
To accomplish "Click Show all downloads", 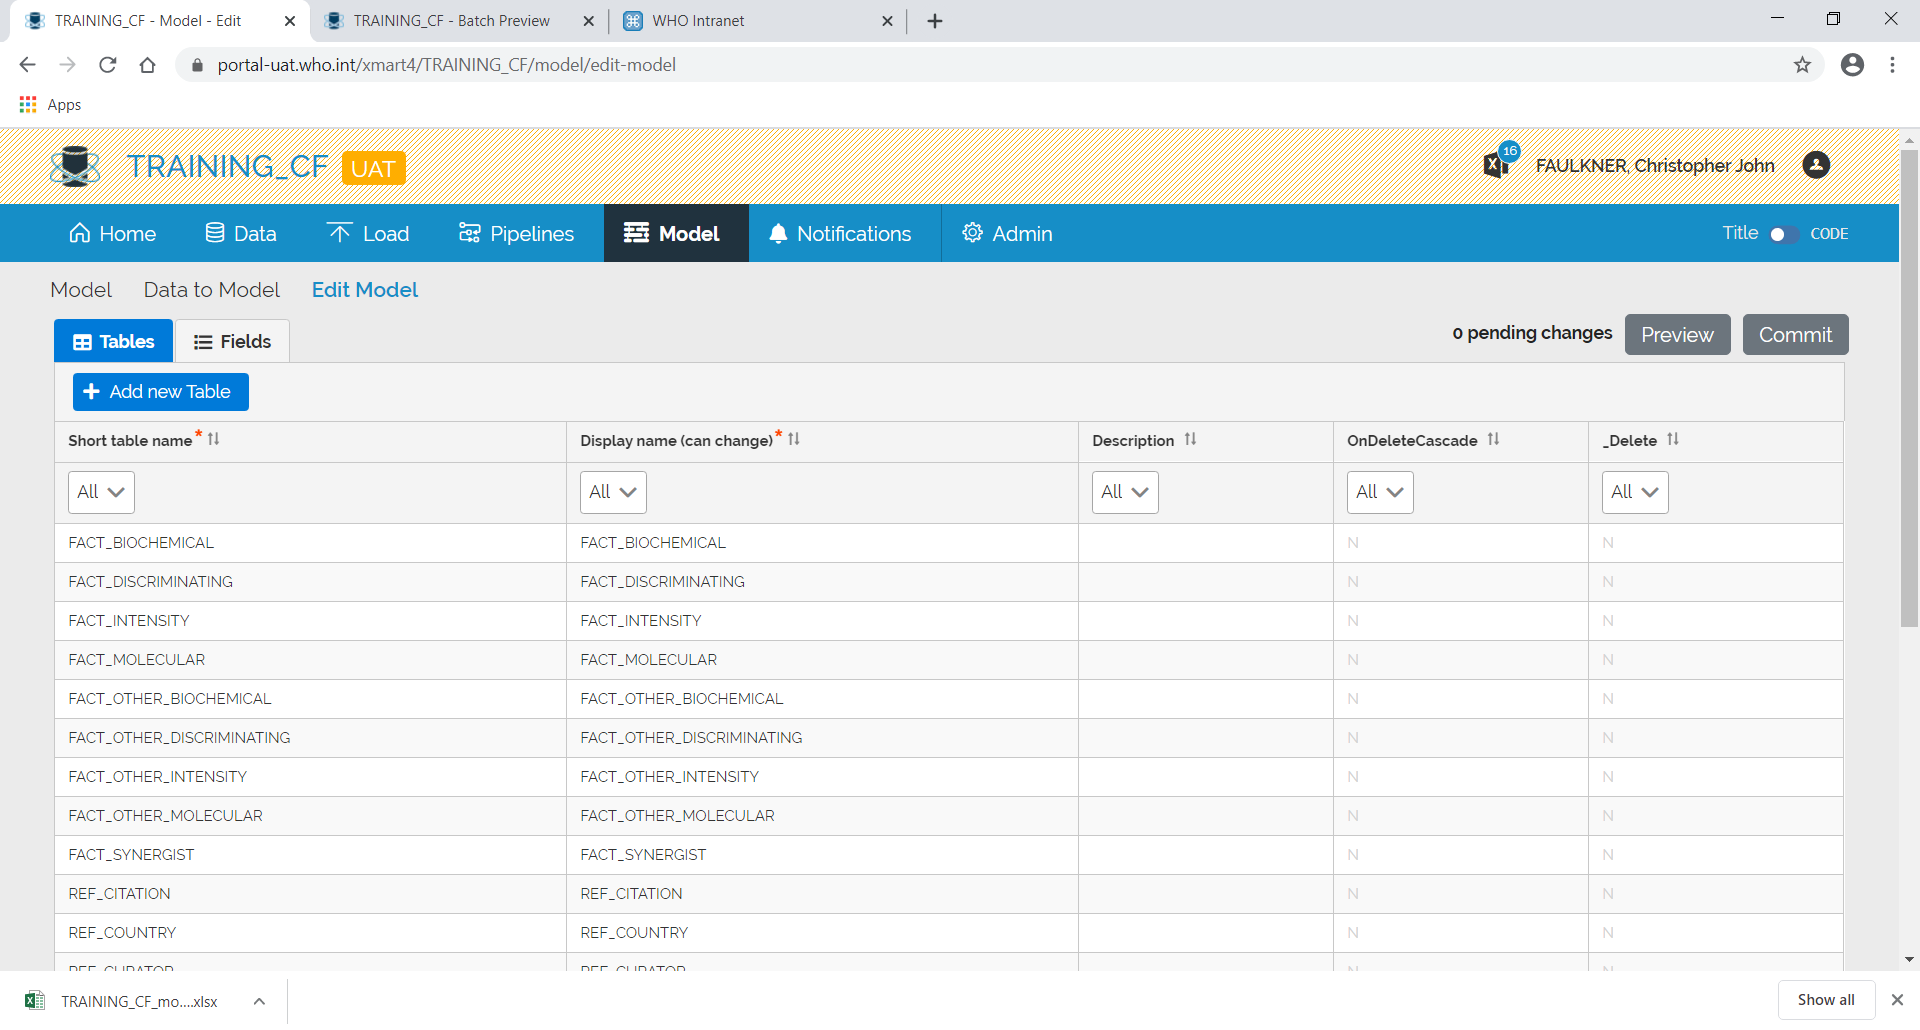I will click(x=1826, y=1000).
